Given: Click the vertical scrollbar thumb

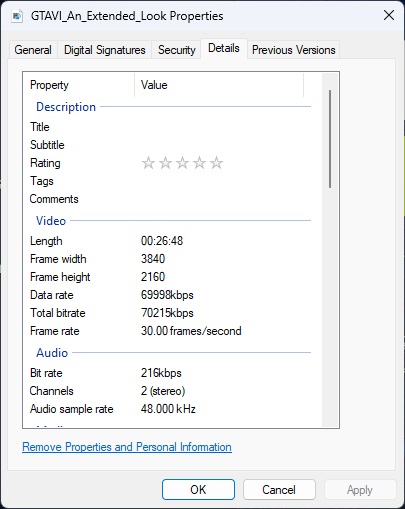Looking at the screenshot, I should 330,139.
